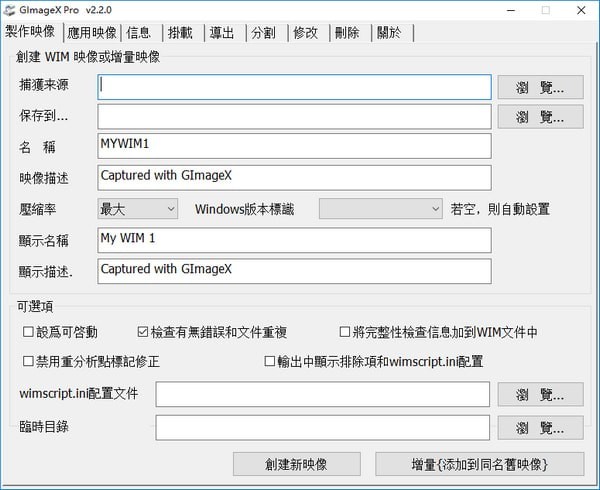Click the 名稱 field containing MYWIM1

coord(294,146)
